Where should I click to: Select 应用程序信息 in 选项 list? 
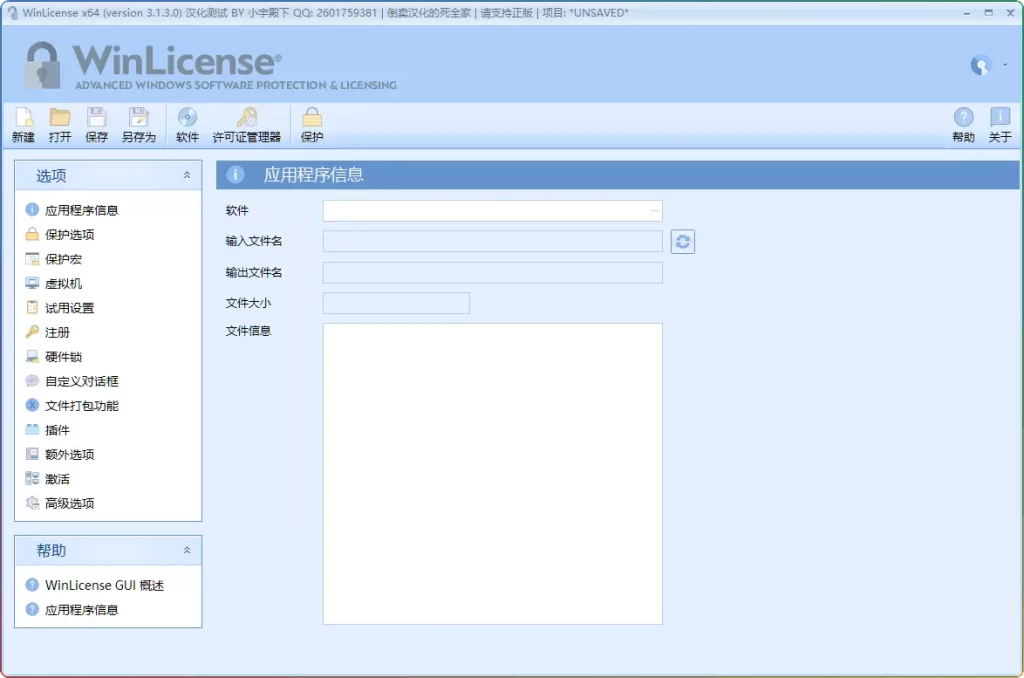(72, 210)
